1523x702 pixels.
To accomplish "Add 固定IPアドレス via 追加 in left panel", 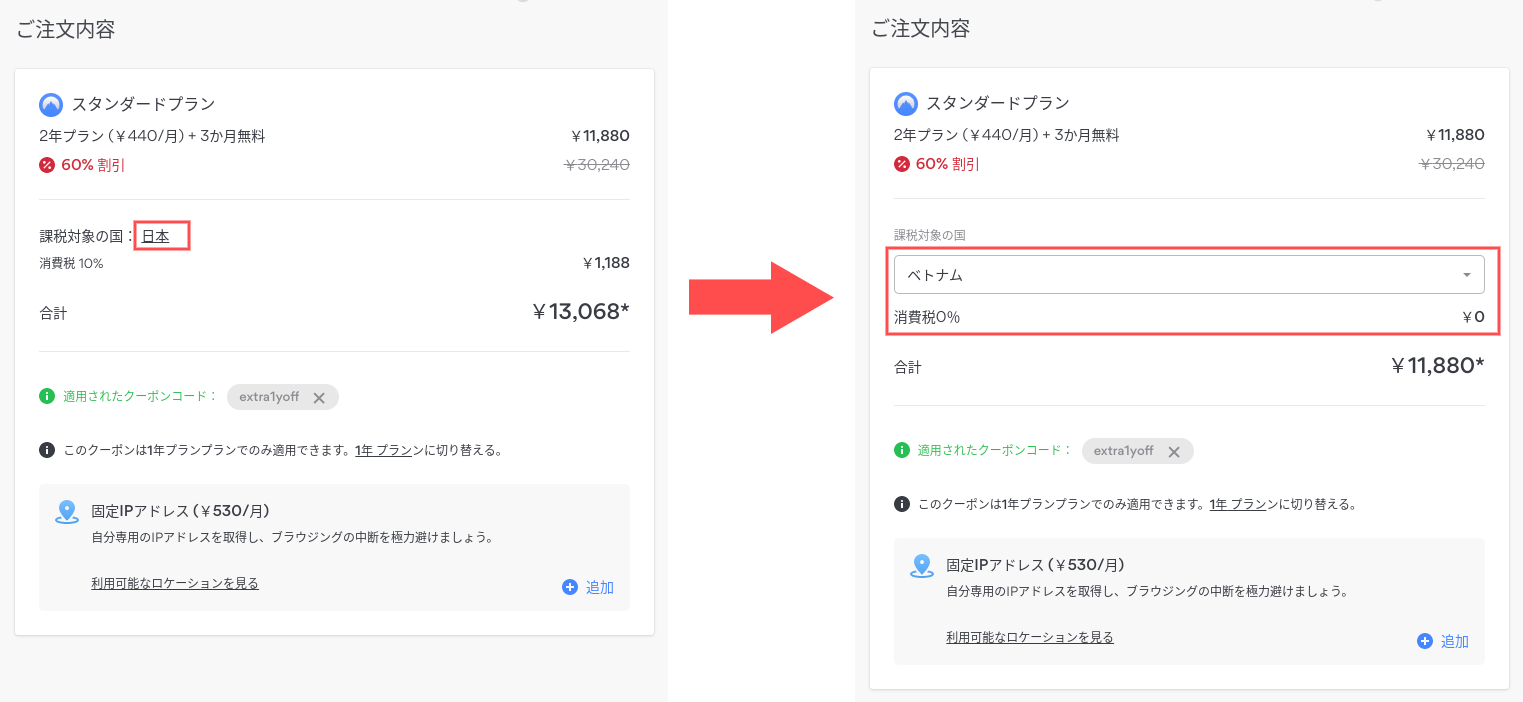I will coord(588,587).
